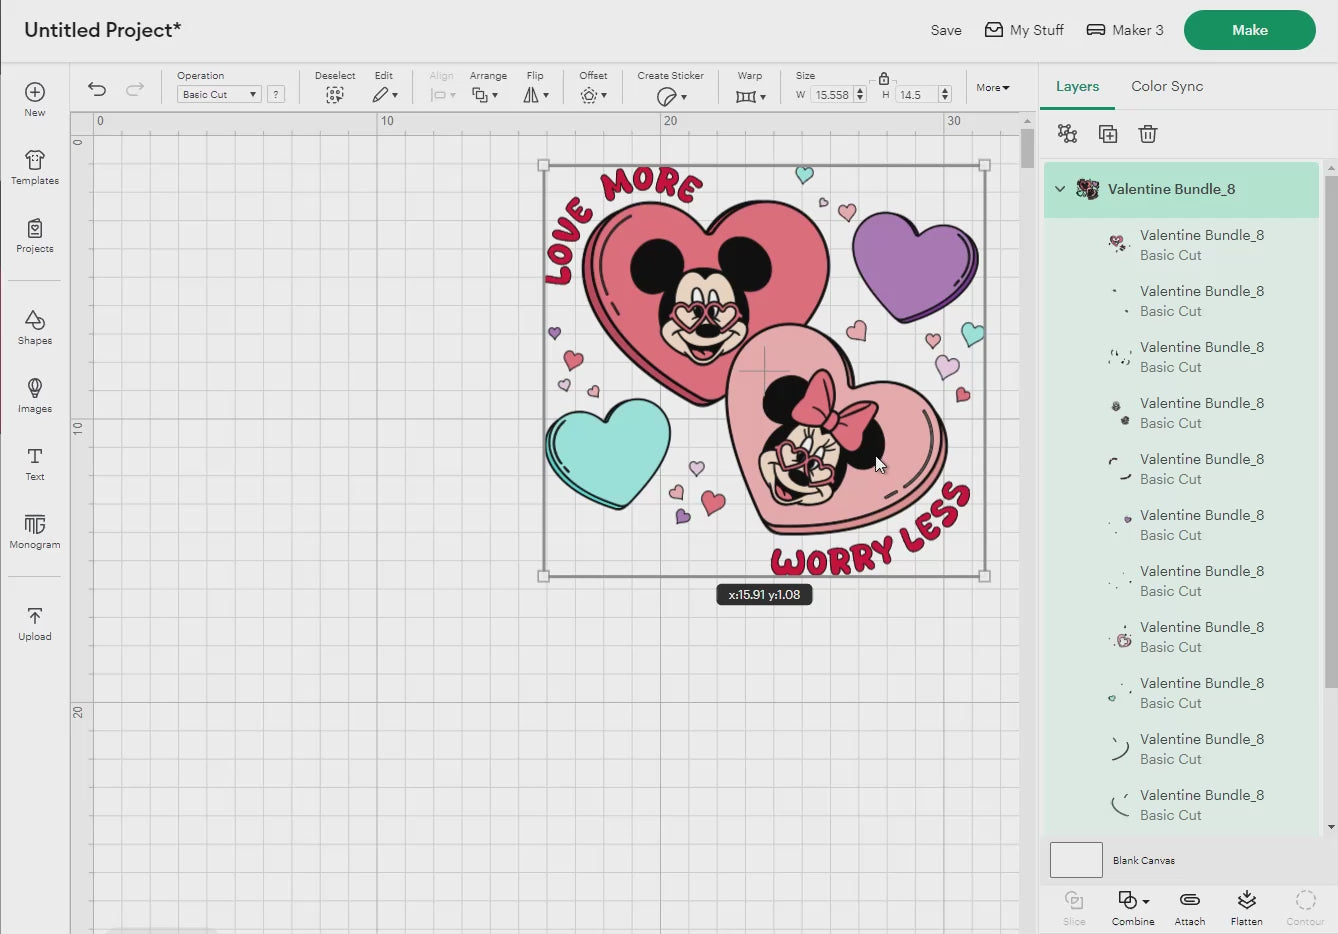Click the height stepper arrows
This screenshot has height=934, width=1338.
(x=944, y=95)
